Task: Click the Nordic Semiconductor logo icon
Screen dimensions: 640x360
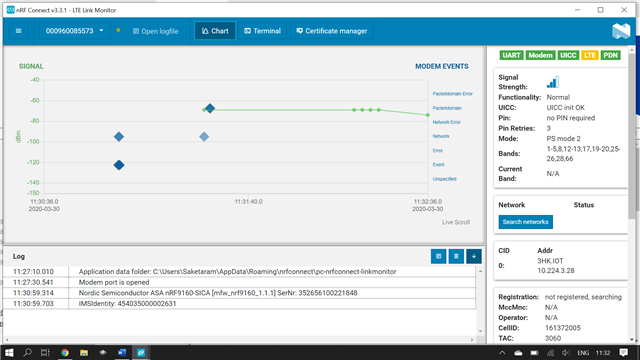Action: click(x=621, y=31)
